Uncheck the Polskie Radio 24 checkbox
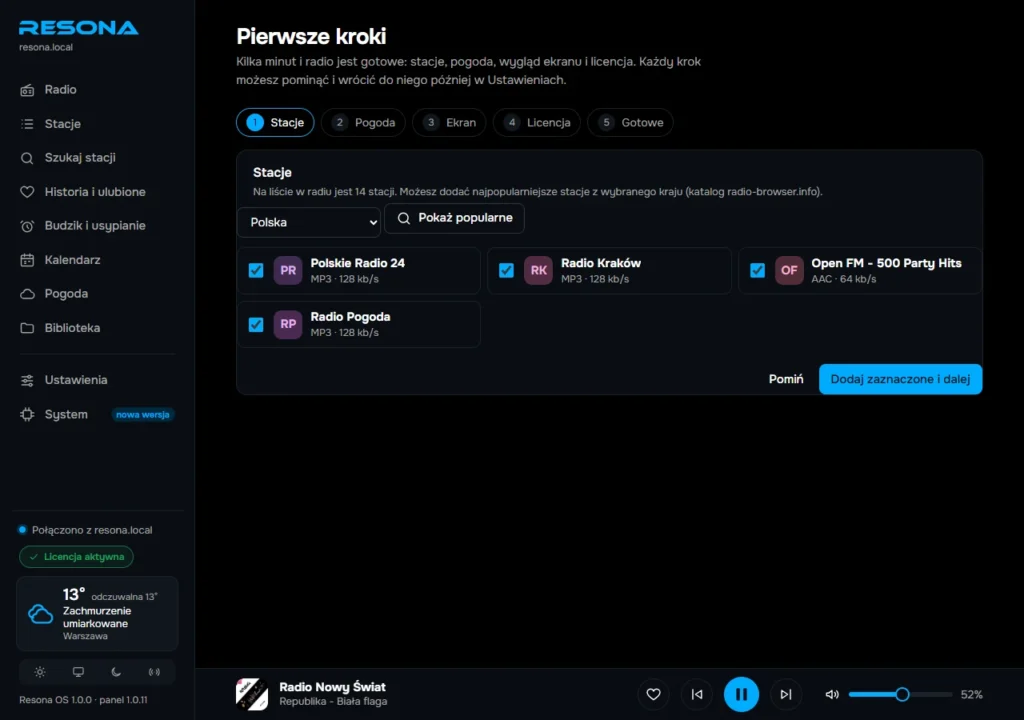This screenshot has height=720, width=1024. click(256, 270)
